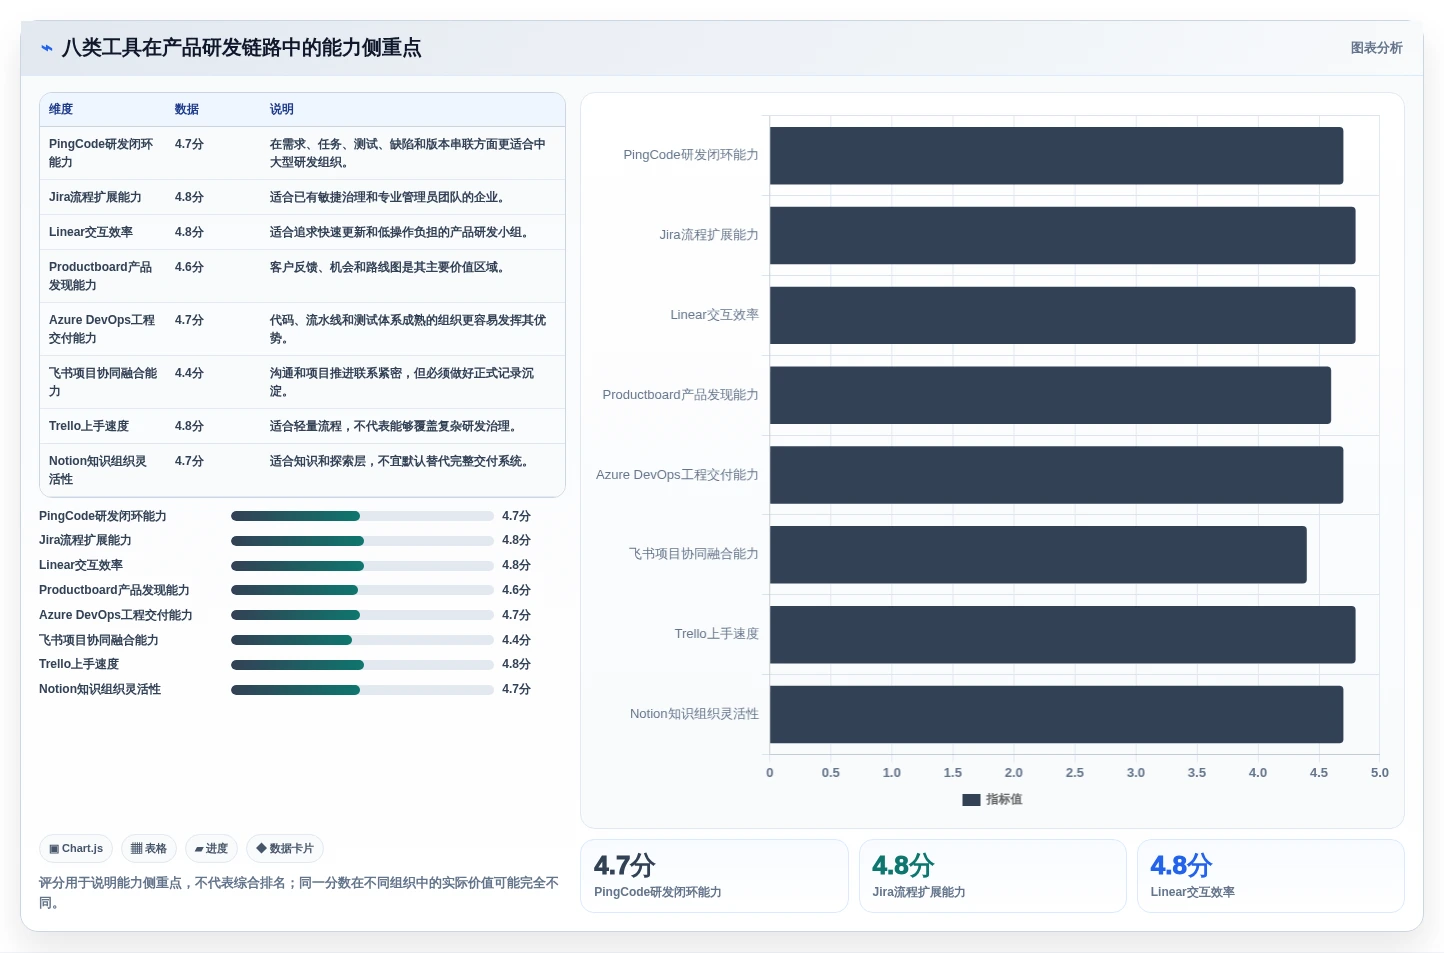Click the footnote text about 评分用于说明能力侧重点
1444x953 pixels.
coord(299,893)
